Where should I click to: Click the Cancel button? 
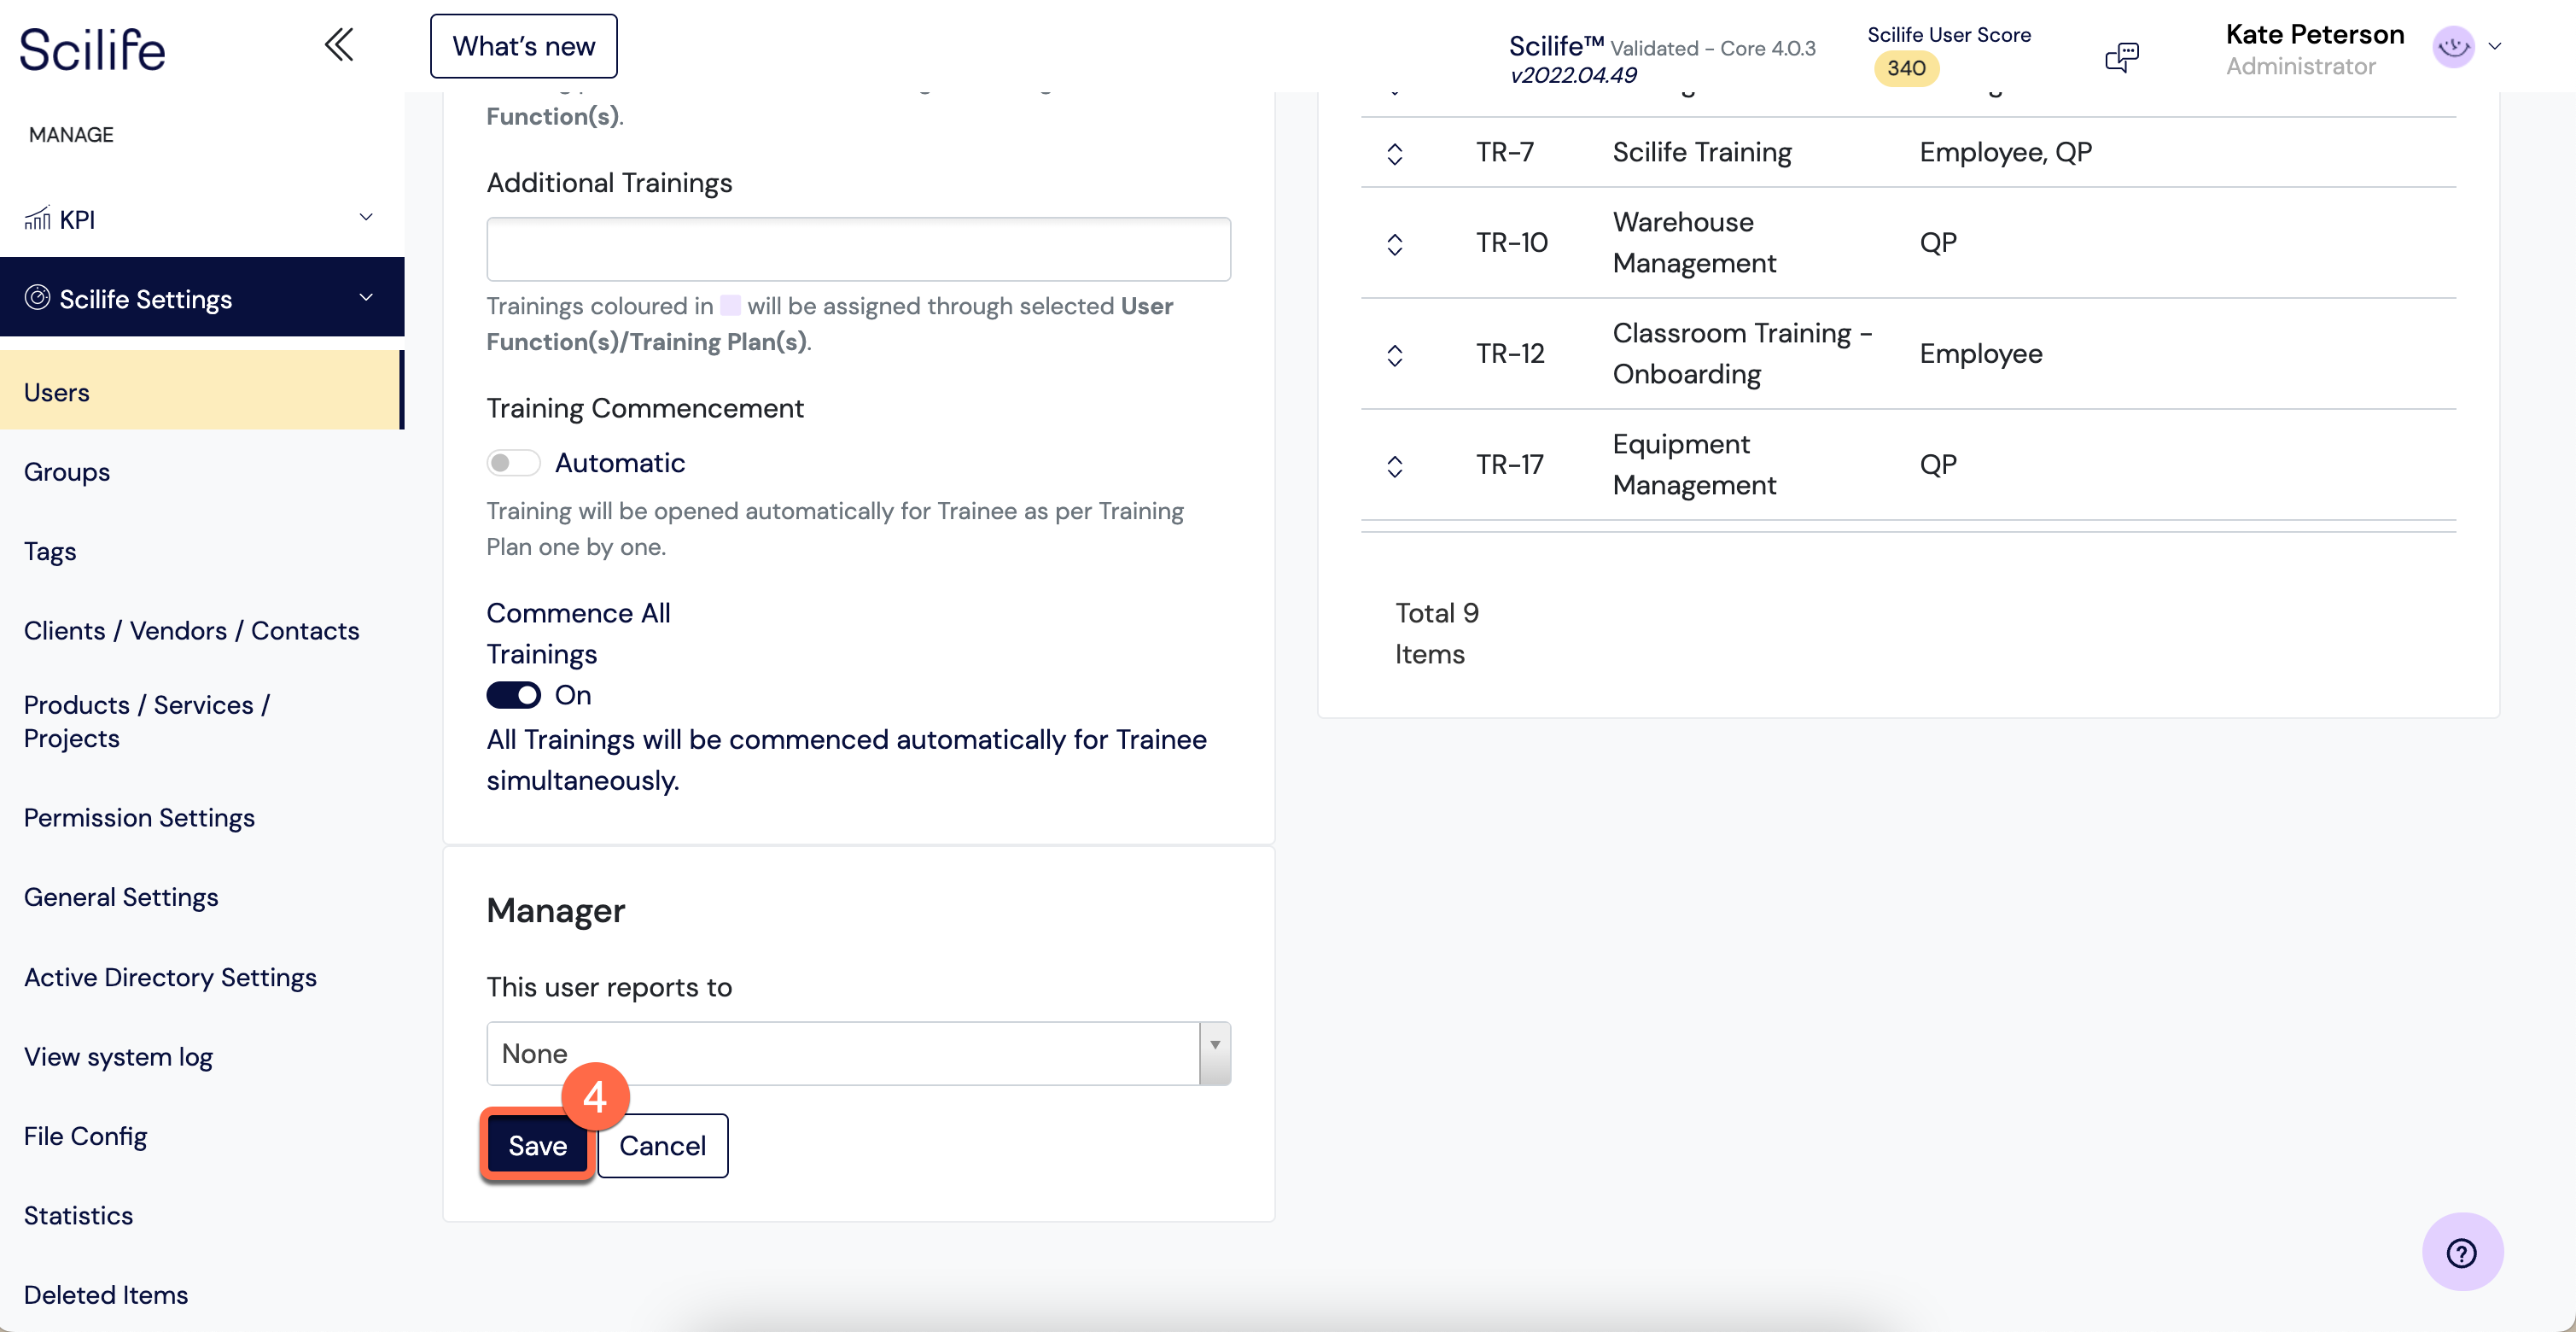coord(662,1145)
